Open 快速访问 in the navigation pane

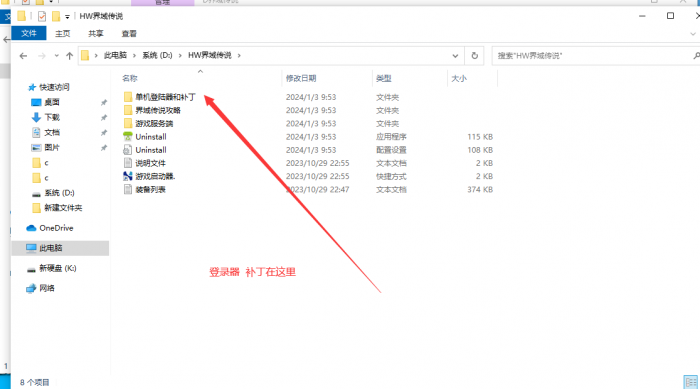coord(54,87)
